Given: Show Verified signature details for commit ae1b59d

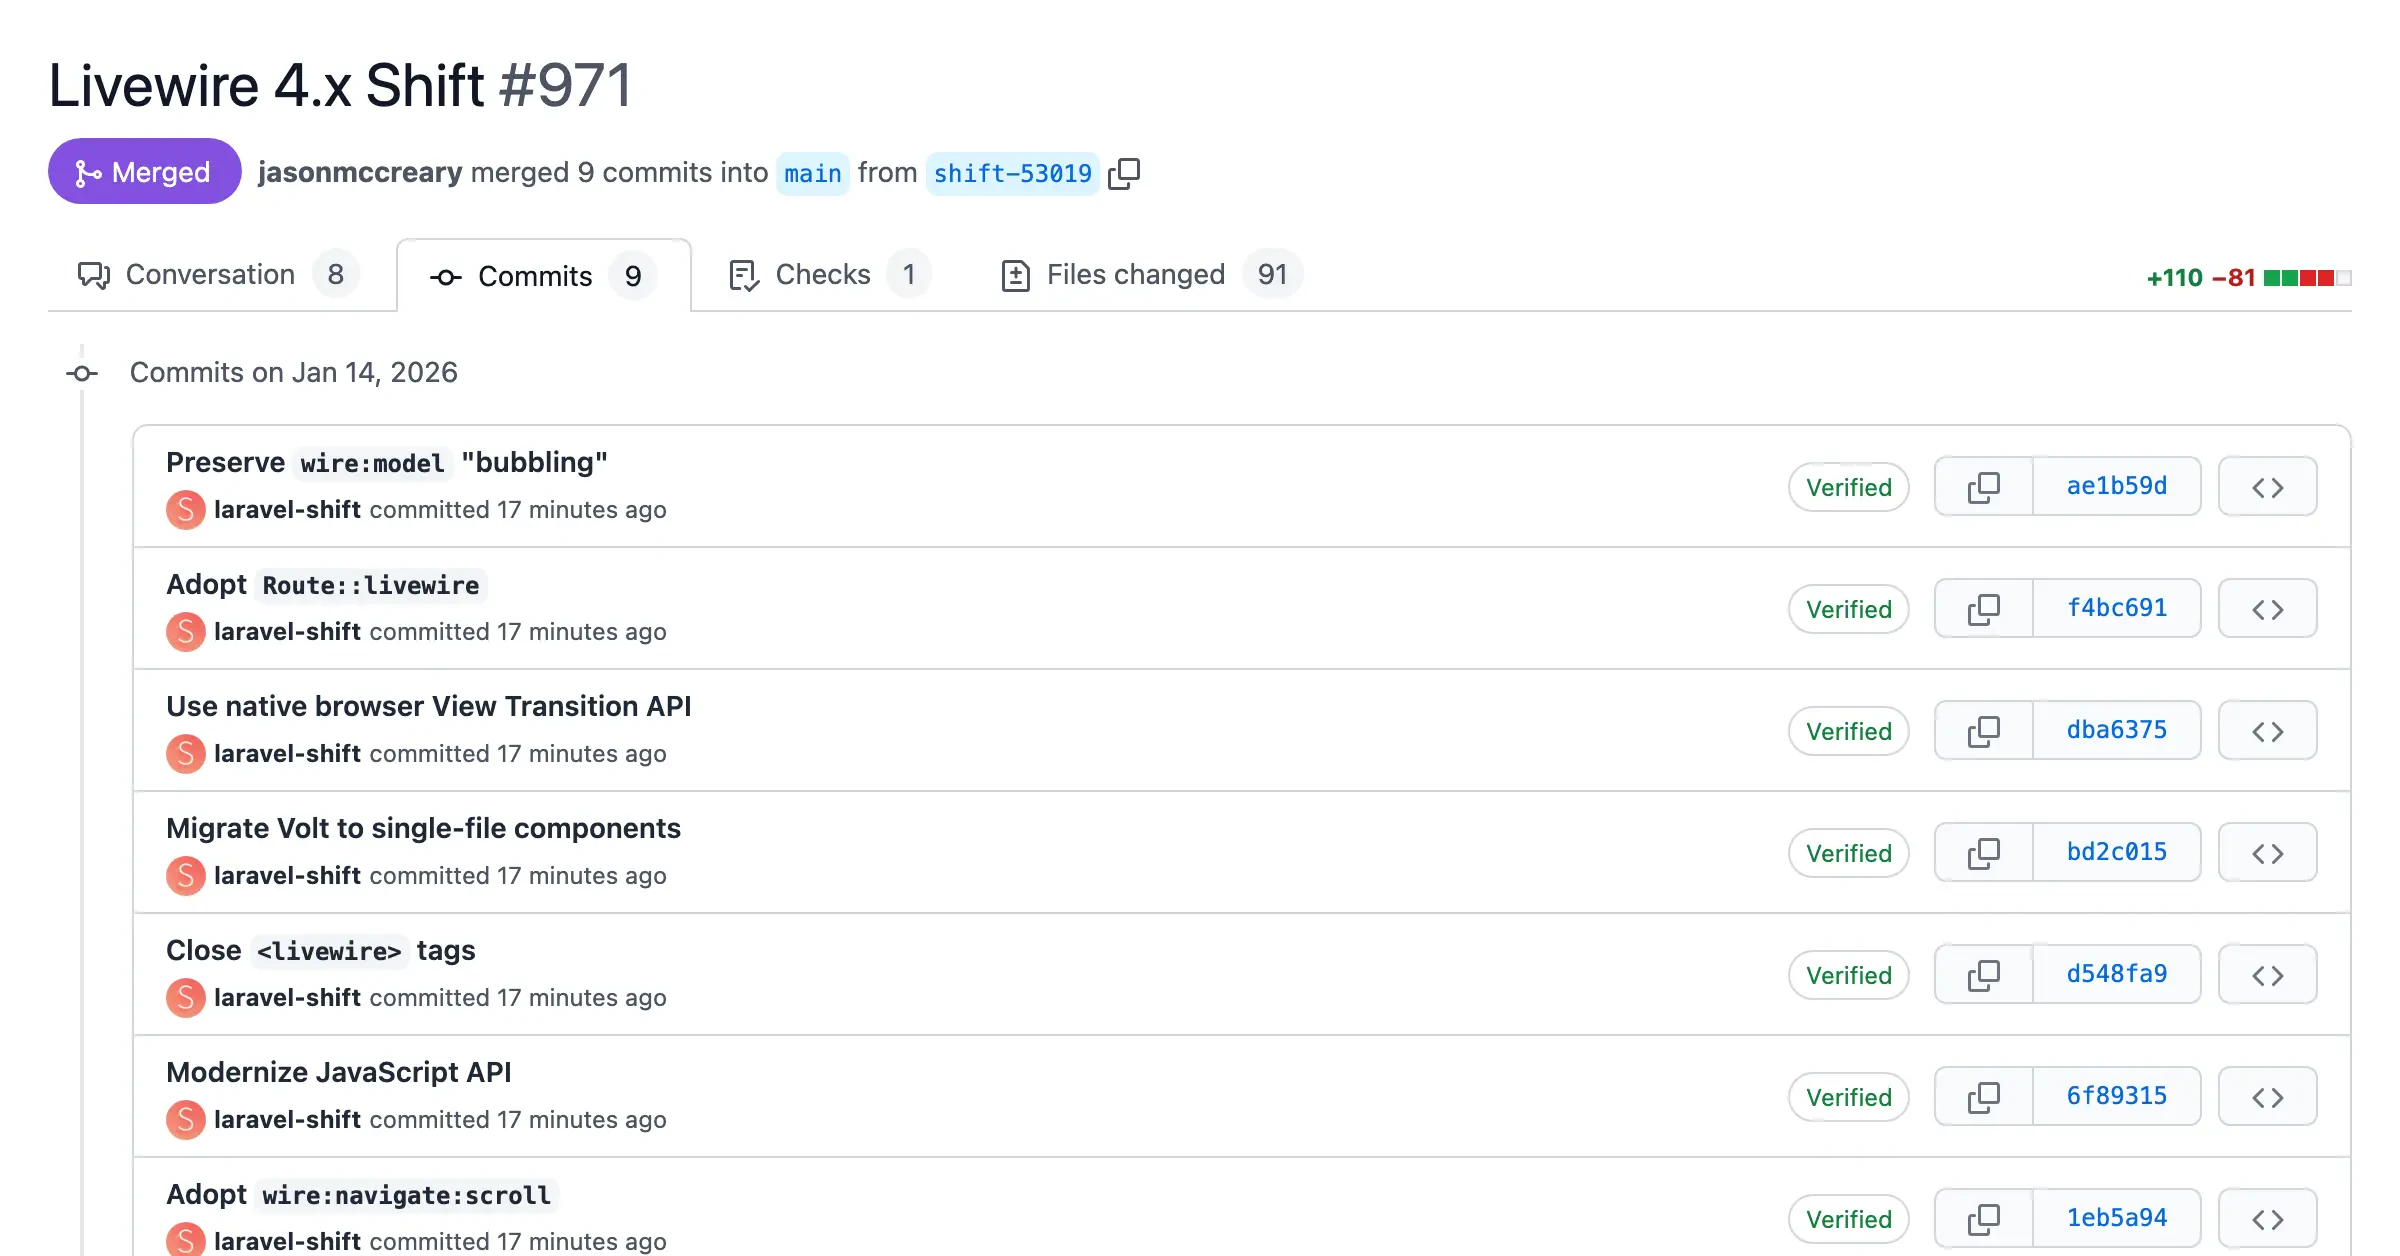Looking at the screenshot, I should coord(1848,487).
